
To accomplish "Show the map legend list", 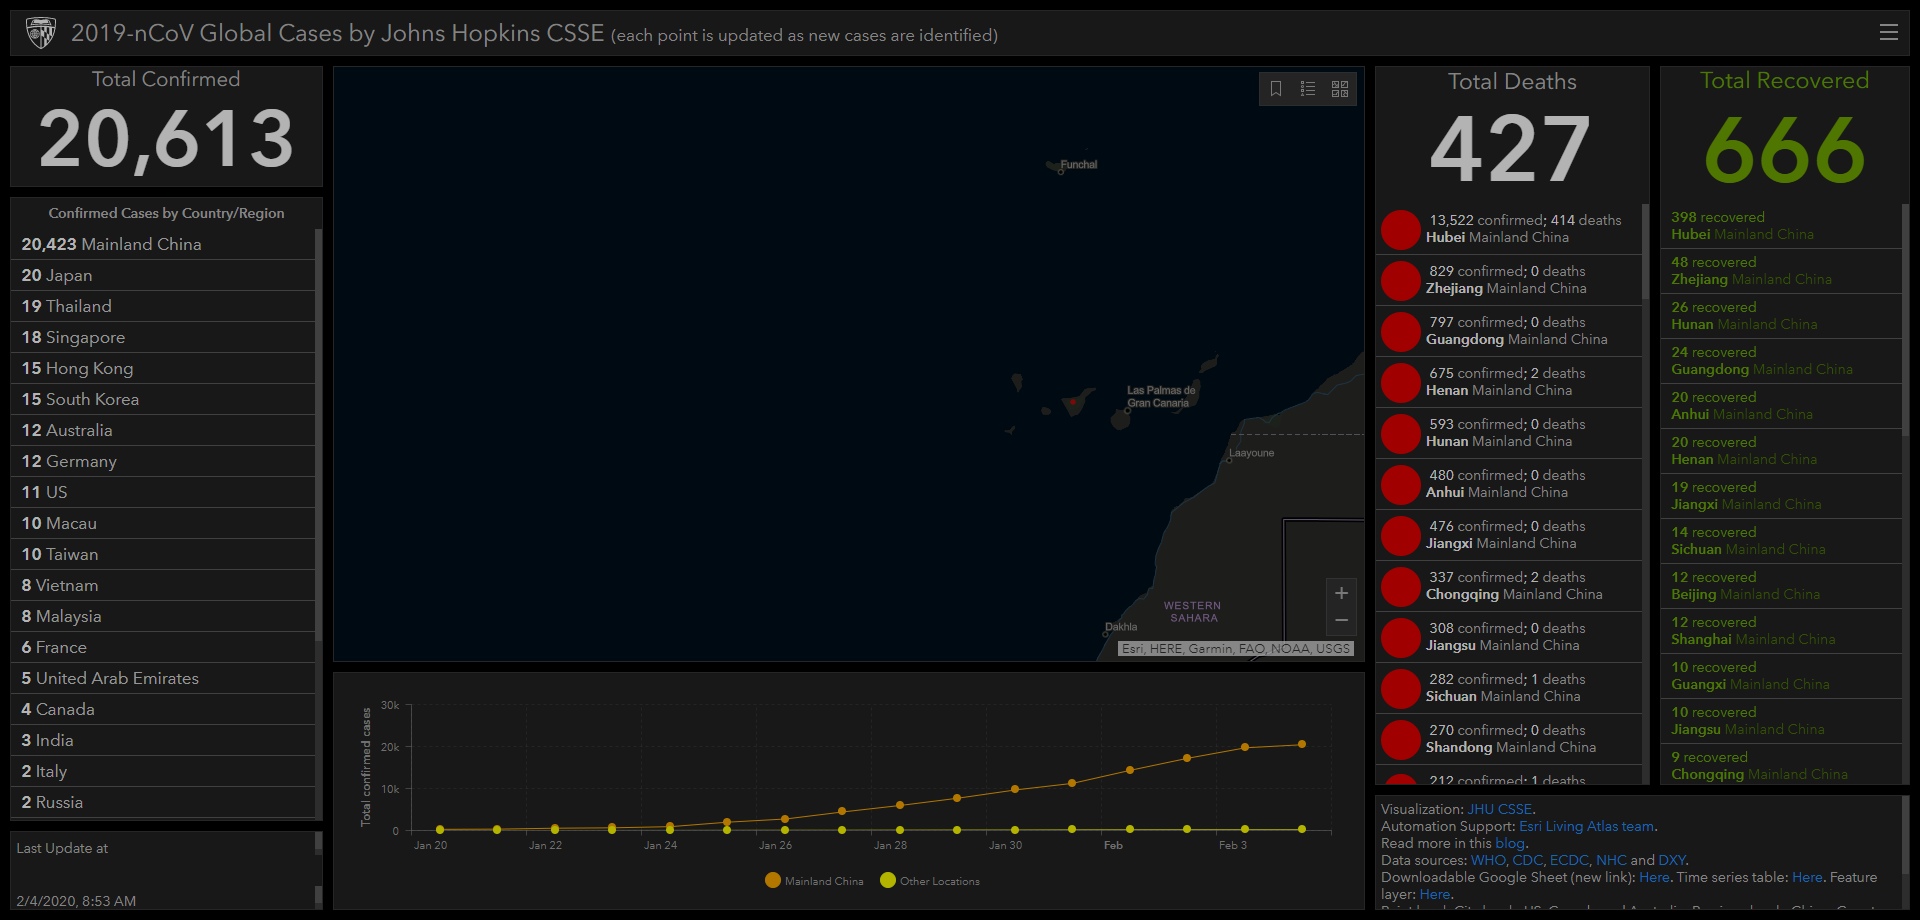I will (1307, 89).
